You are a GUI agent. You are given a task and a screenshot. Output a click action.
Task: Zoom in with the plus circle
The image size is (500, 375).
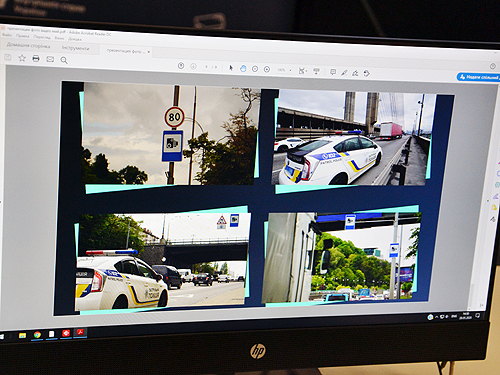pyautogui.click(x=267, y=69)
